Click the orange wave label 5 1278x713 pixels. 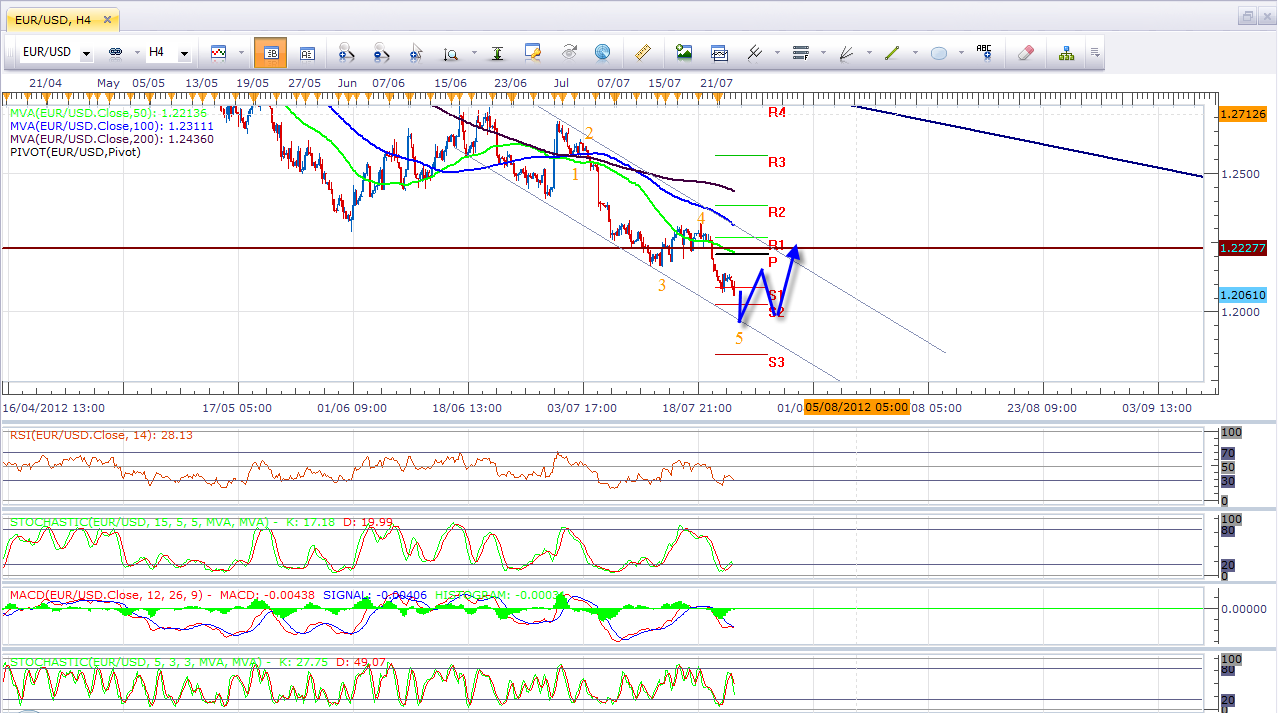coord(739,338)
